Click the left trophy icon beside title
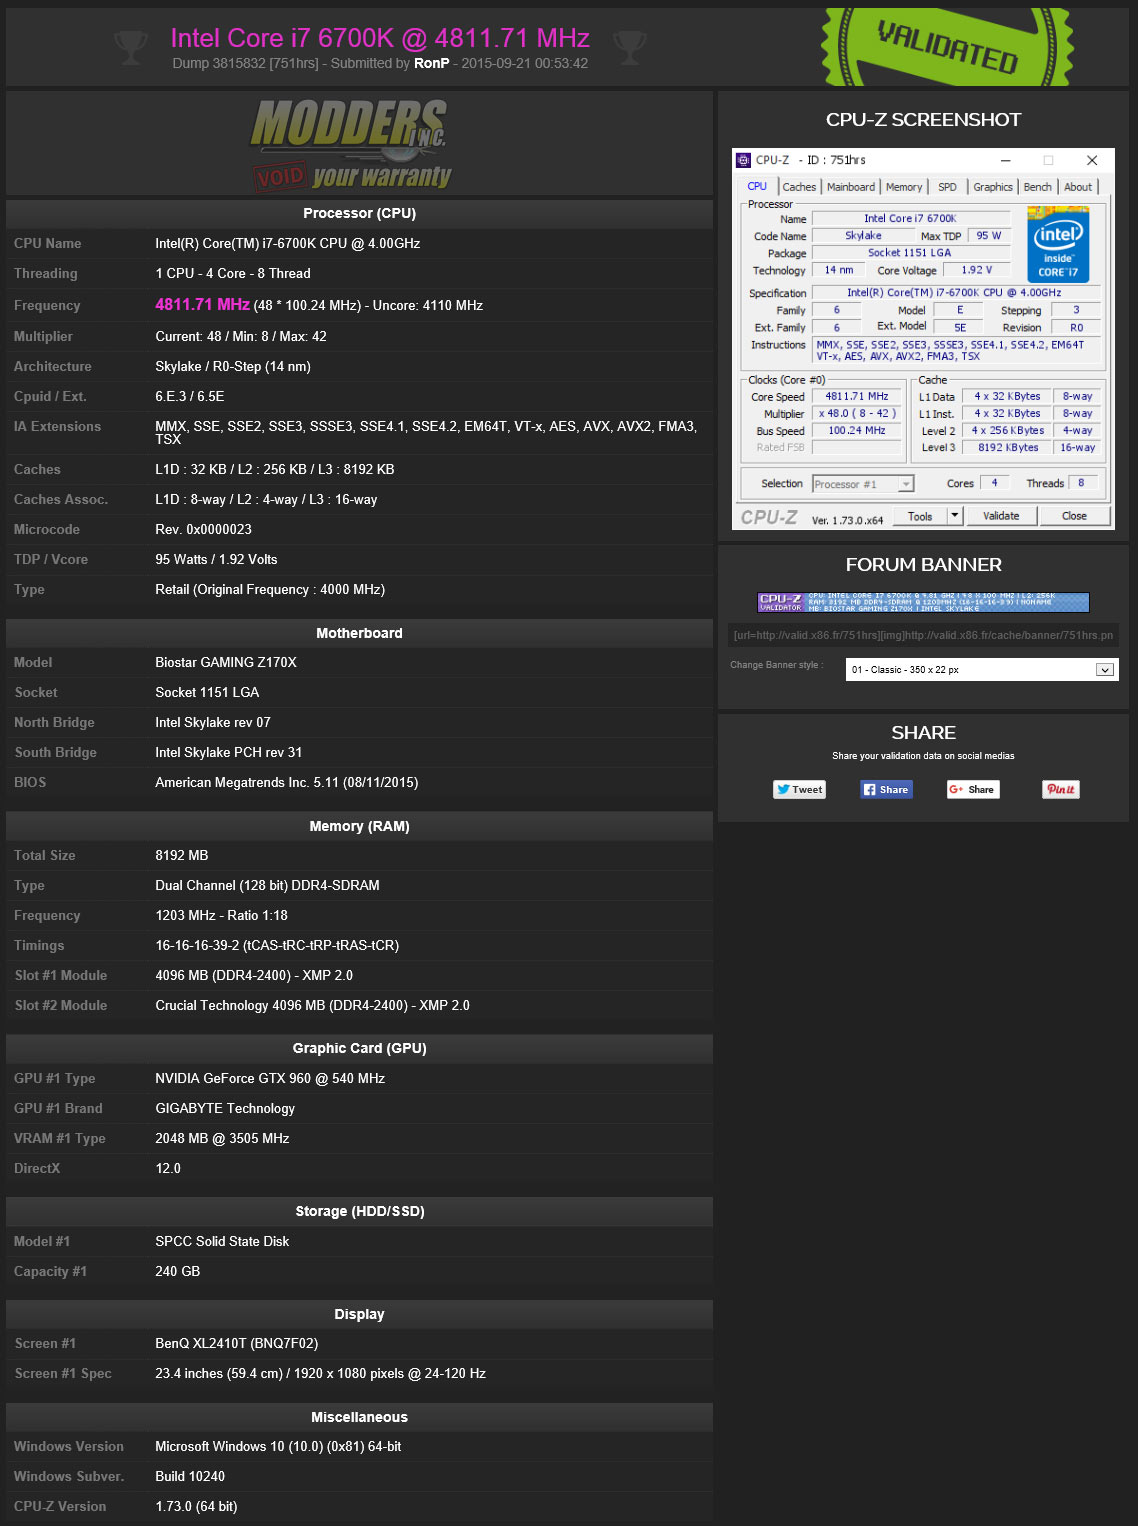The width and height of the screenshot is (1138, 1526). click(x=131, y=47)
